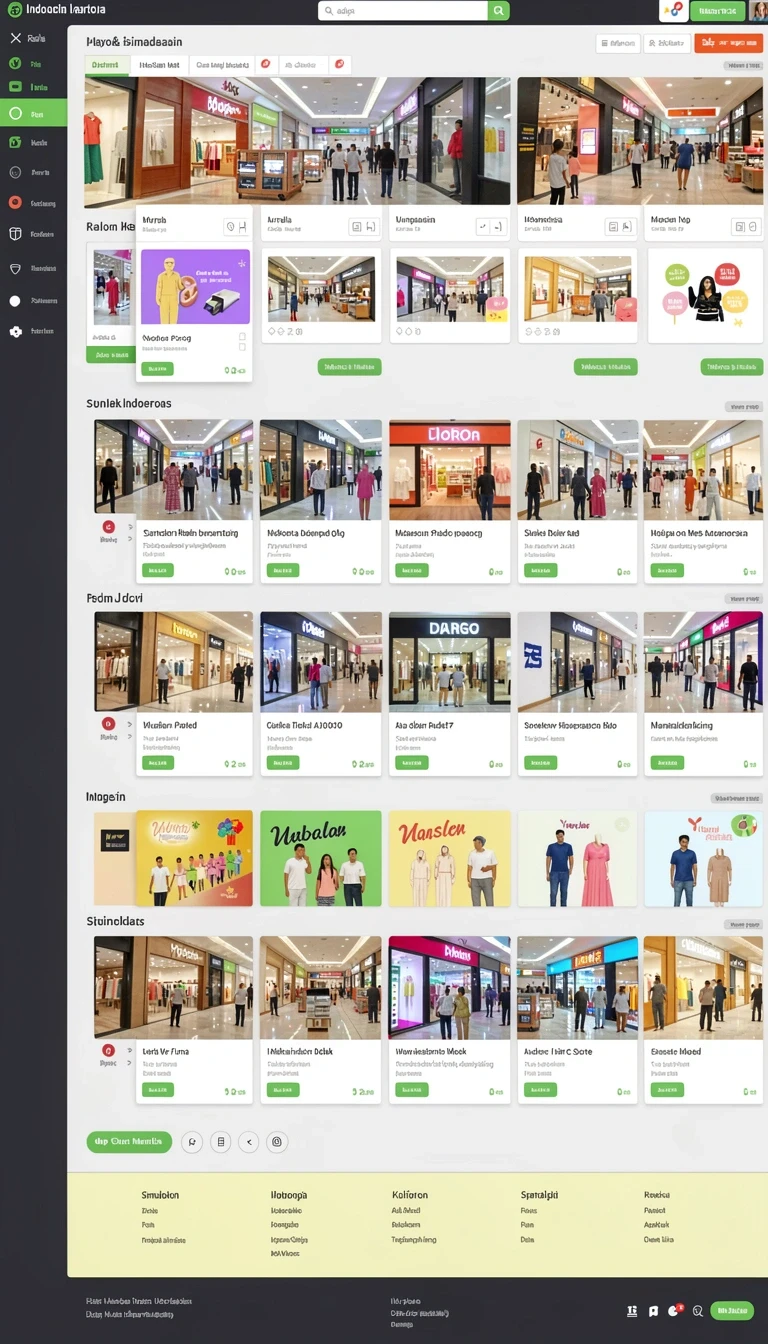Click the green button in the bottom-right bar
The image size is (768, 1344).
(x=732, y=1311)
